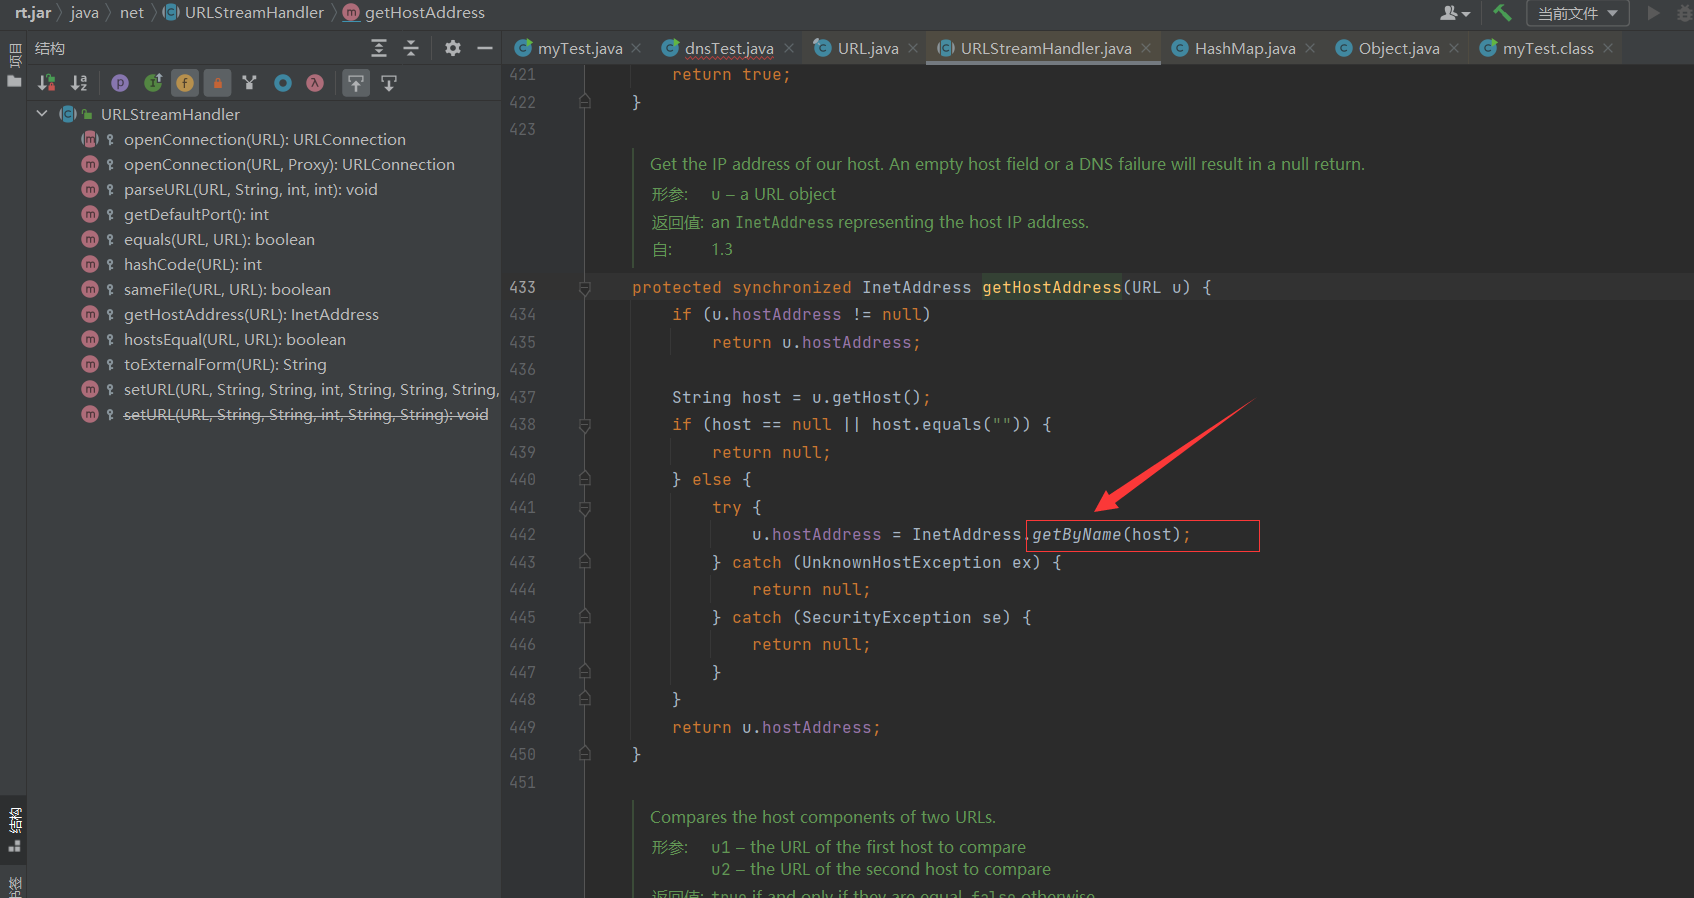The width and height of the screenshot is (1694, 898).
Task: Toggle show non-public members lock icon
Action: coord(217,83)
